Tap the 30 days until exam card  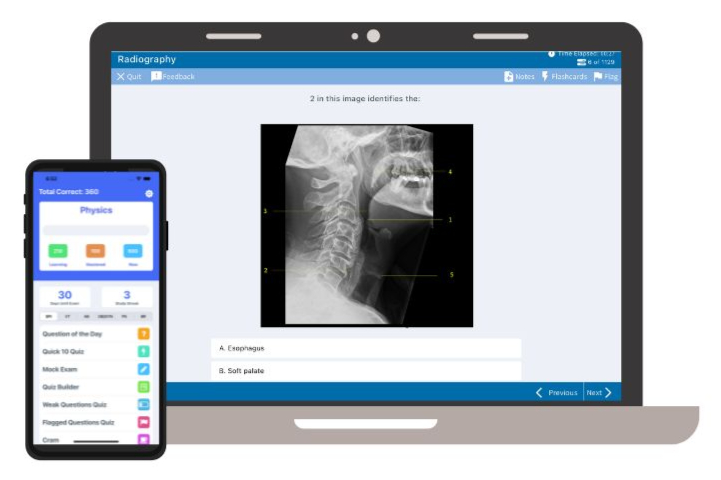click(65, 297)
